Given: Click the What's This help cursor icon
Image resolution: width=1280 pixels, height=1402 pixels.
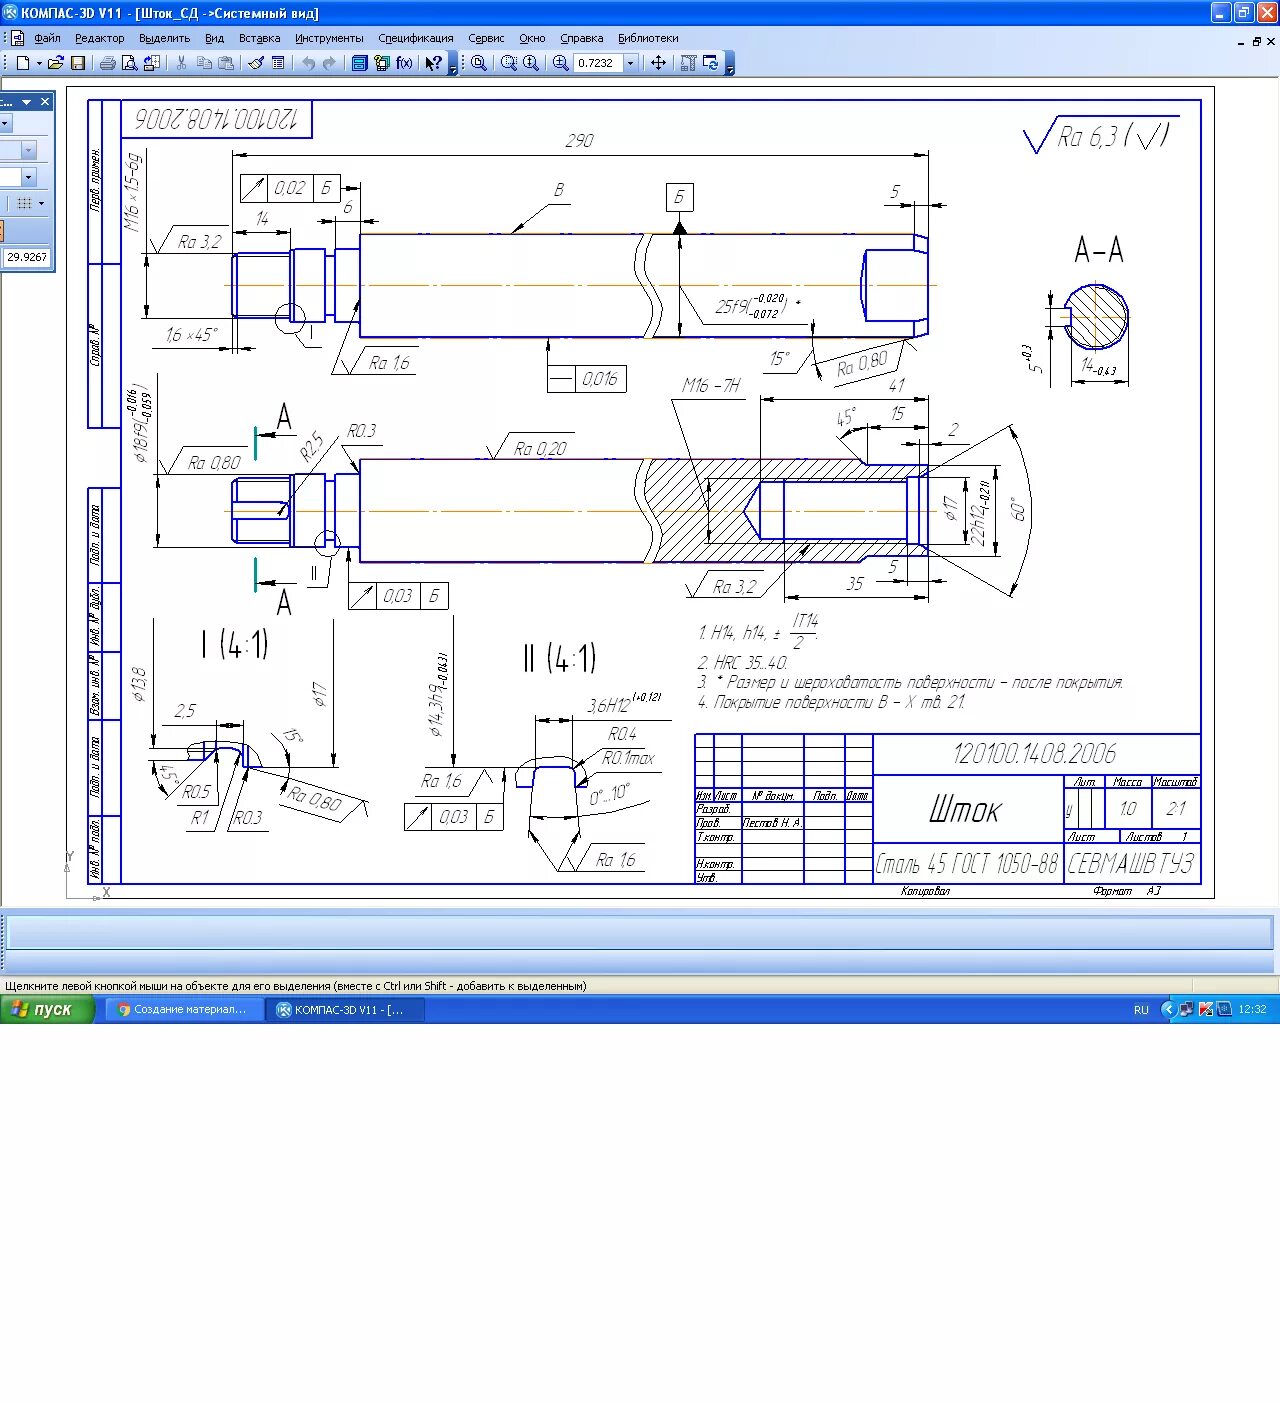Looking at the screenshot, I should (x=433, y=63).
